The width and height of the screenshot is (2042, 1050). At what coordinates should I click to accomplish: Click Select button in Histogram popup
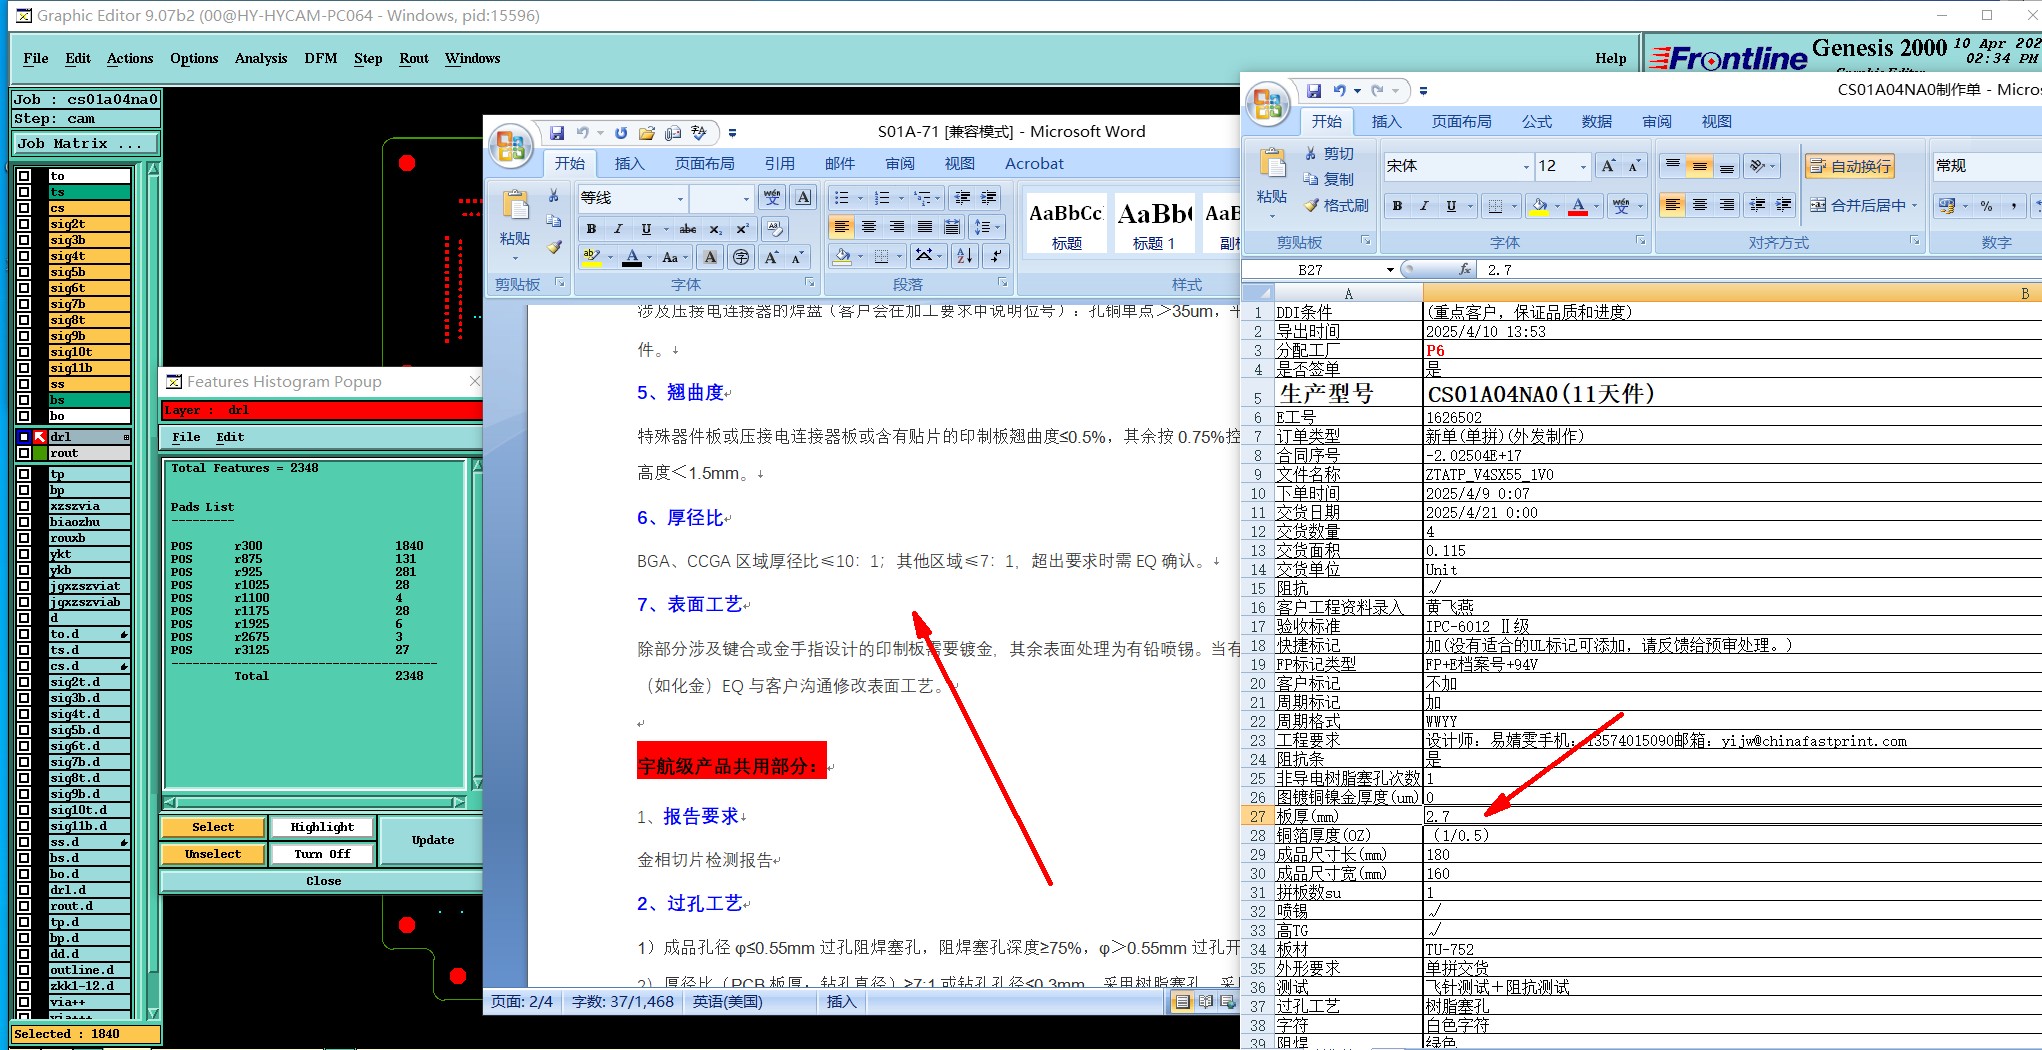tap(213, 827)
